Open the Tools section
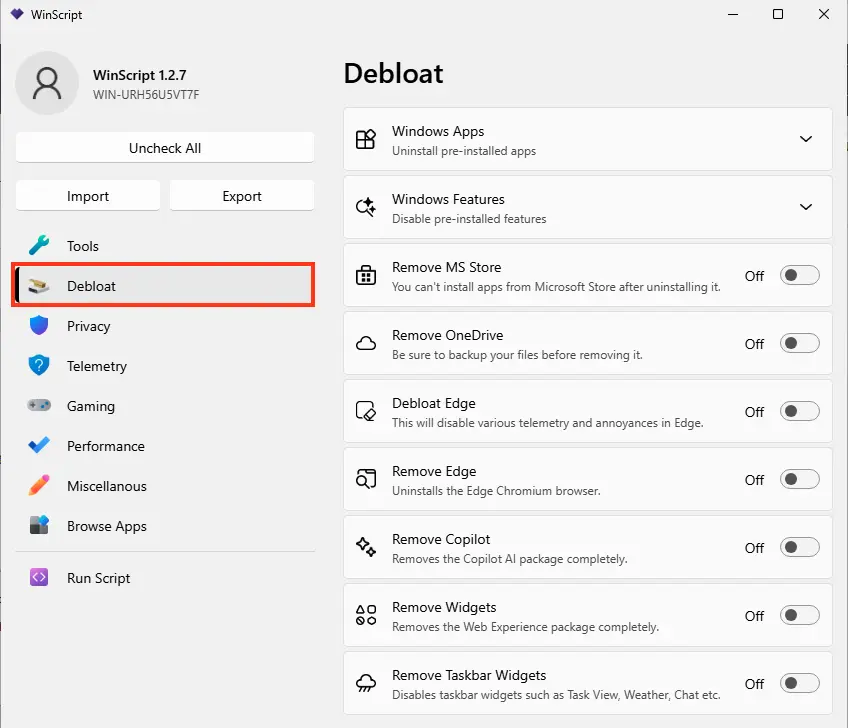 point(163,246)
